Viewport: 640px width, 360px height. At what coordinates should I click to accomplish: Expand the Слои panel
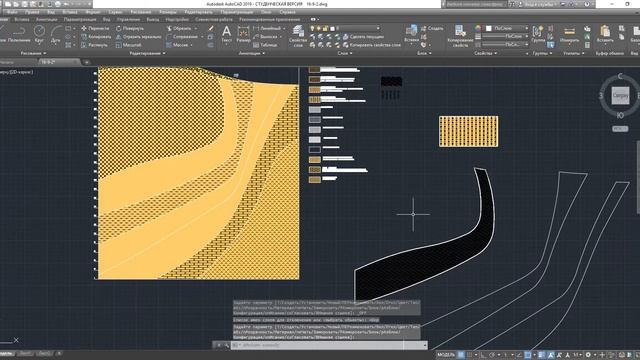pos(345,53)
